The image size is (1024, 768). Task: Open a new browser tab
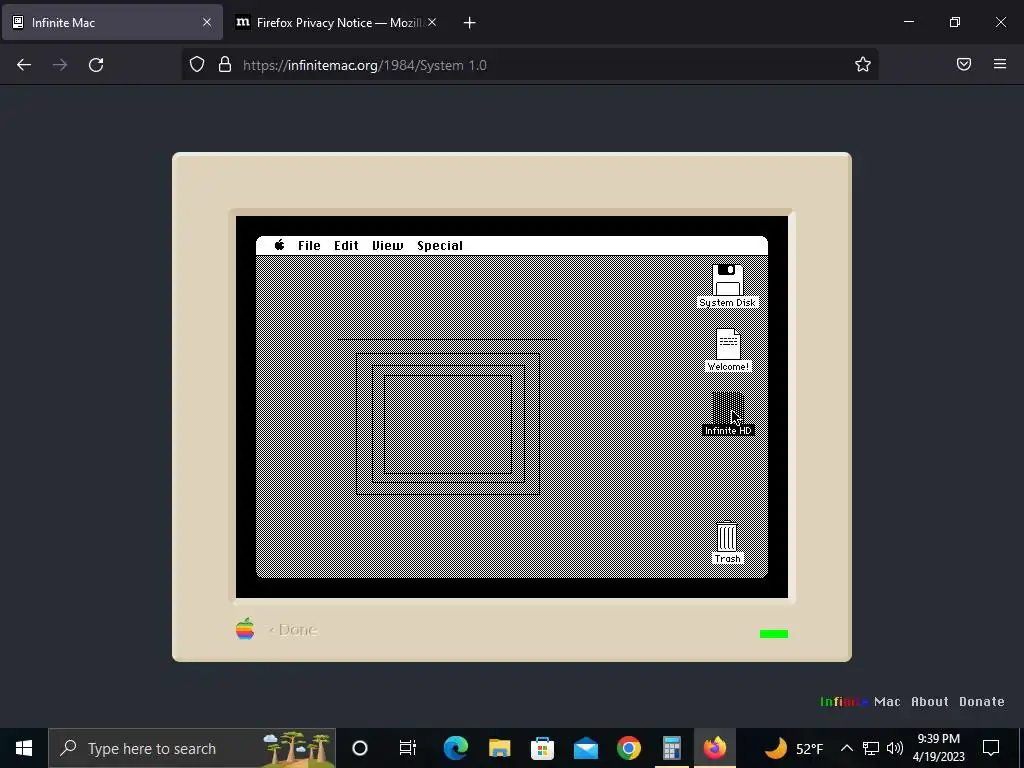469,23
